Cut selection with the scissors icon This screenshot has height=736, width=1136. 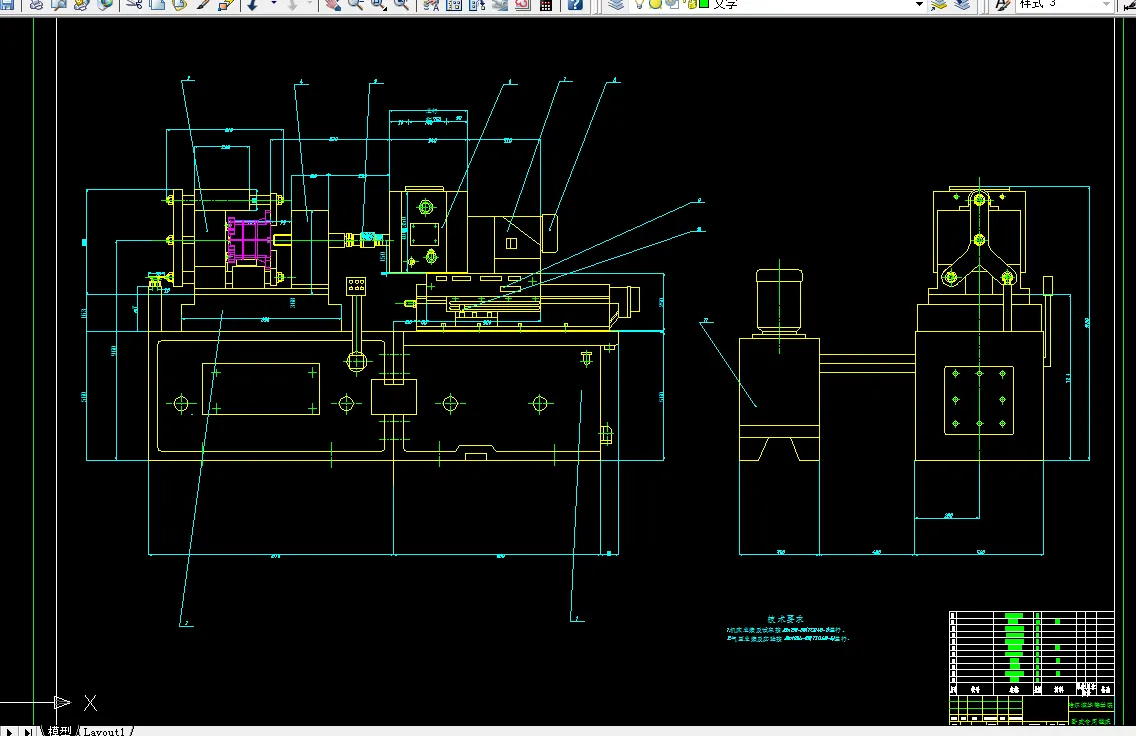tap(134, 4)
